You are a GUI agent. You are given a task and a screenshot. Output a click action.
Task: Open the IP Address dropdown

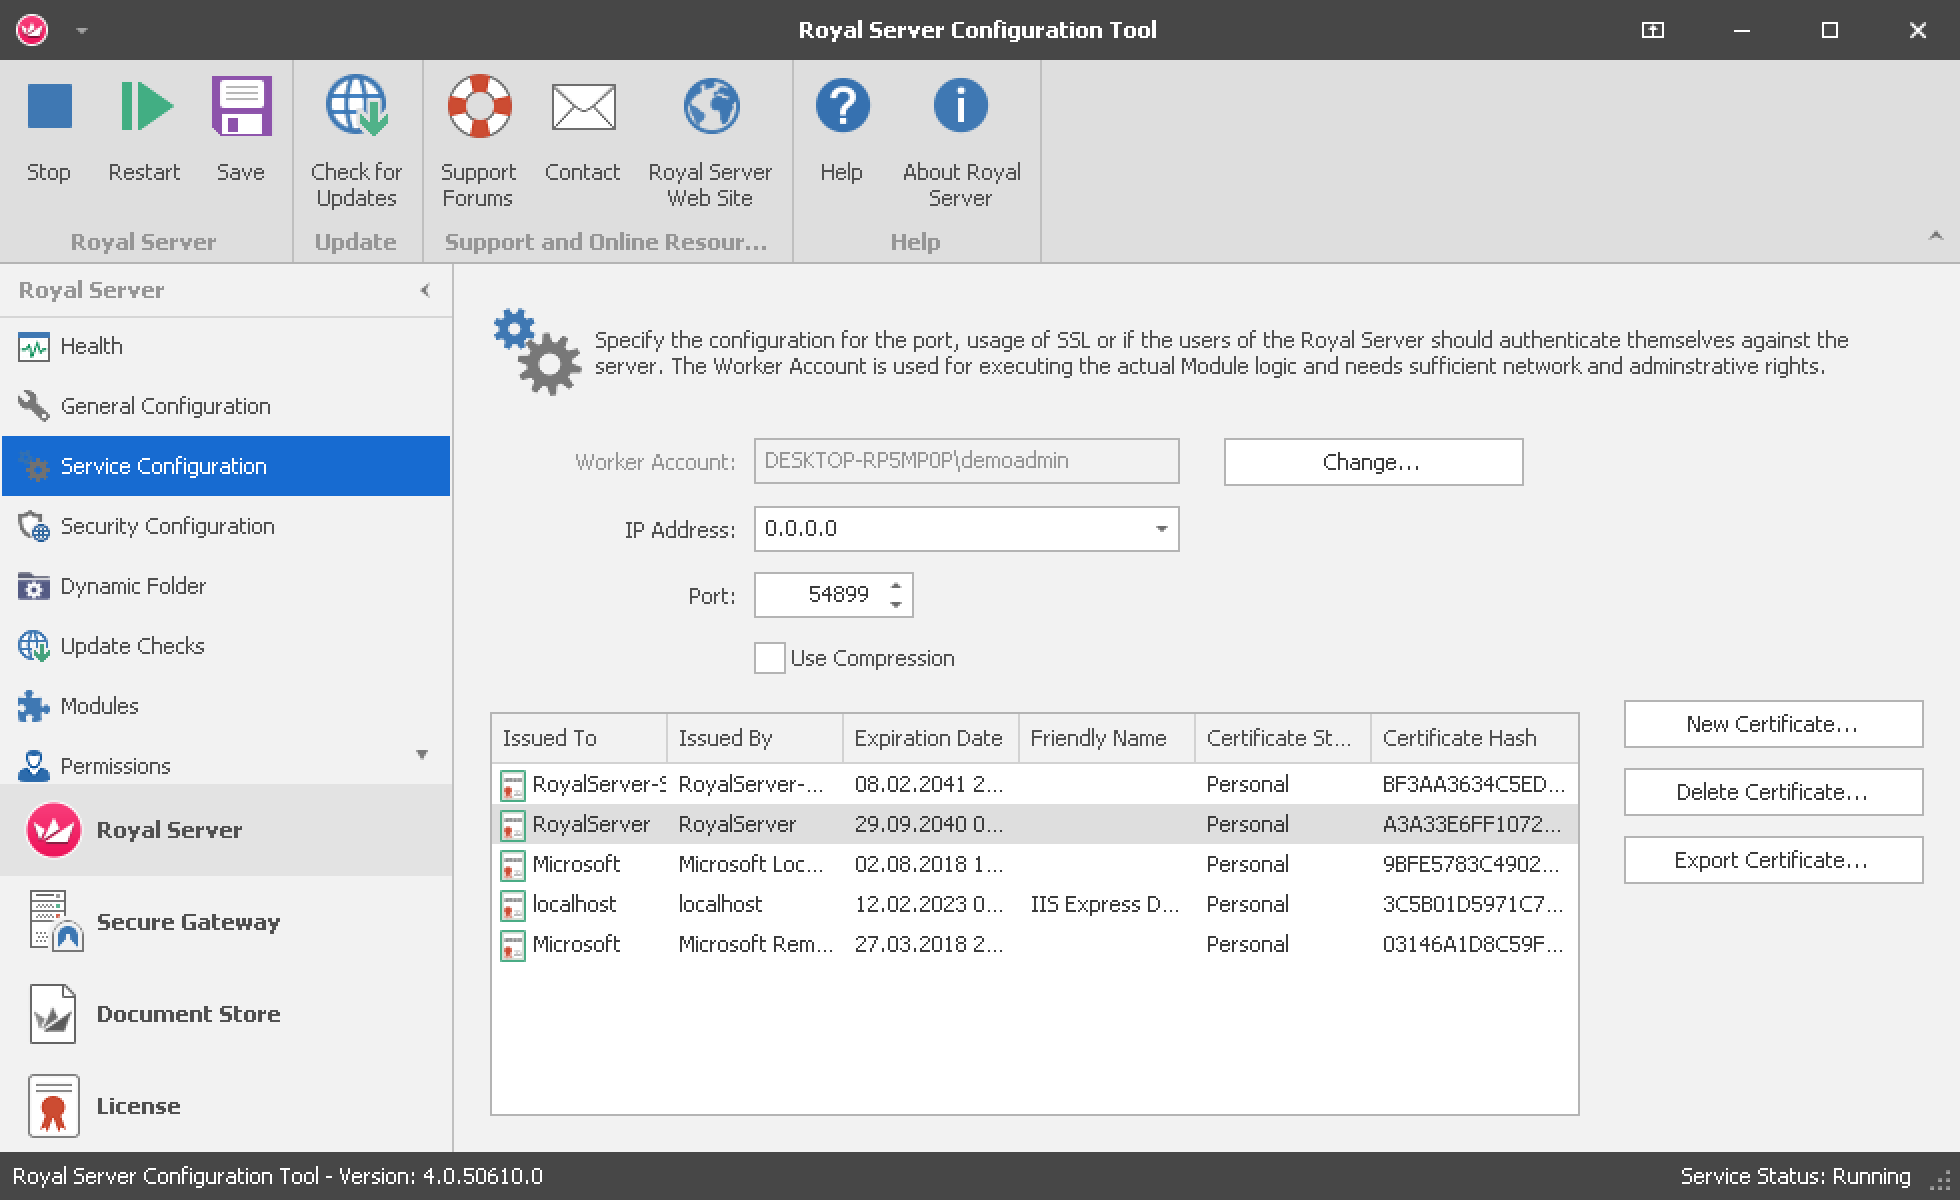(1161, 529)
